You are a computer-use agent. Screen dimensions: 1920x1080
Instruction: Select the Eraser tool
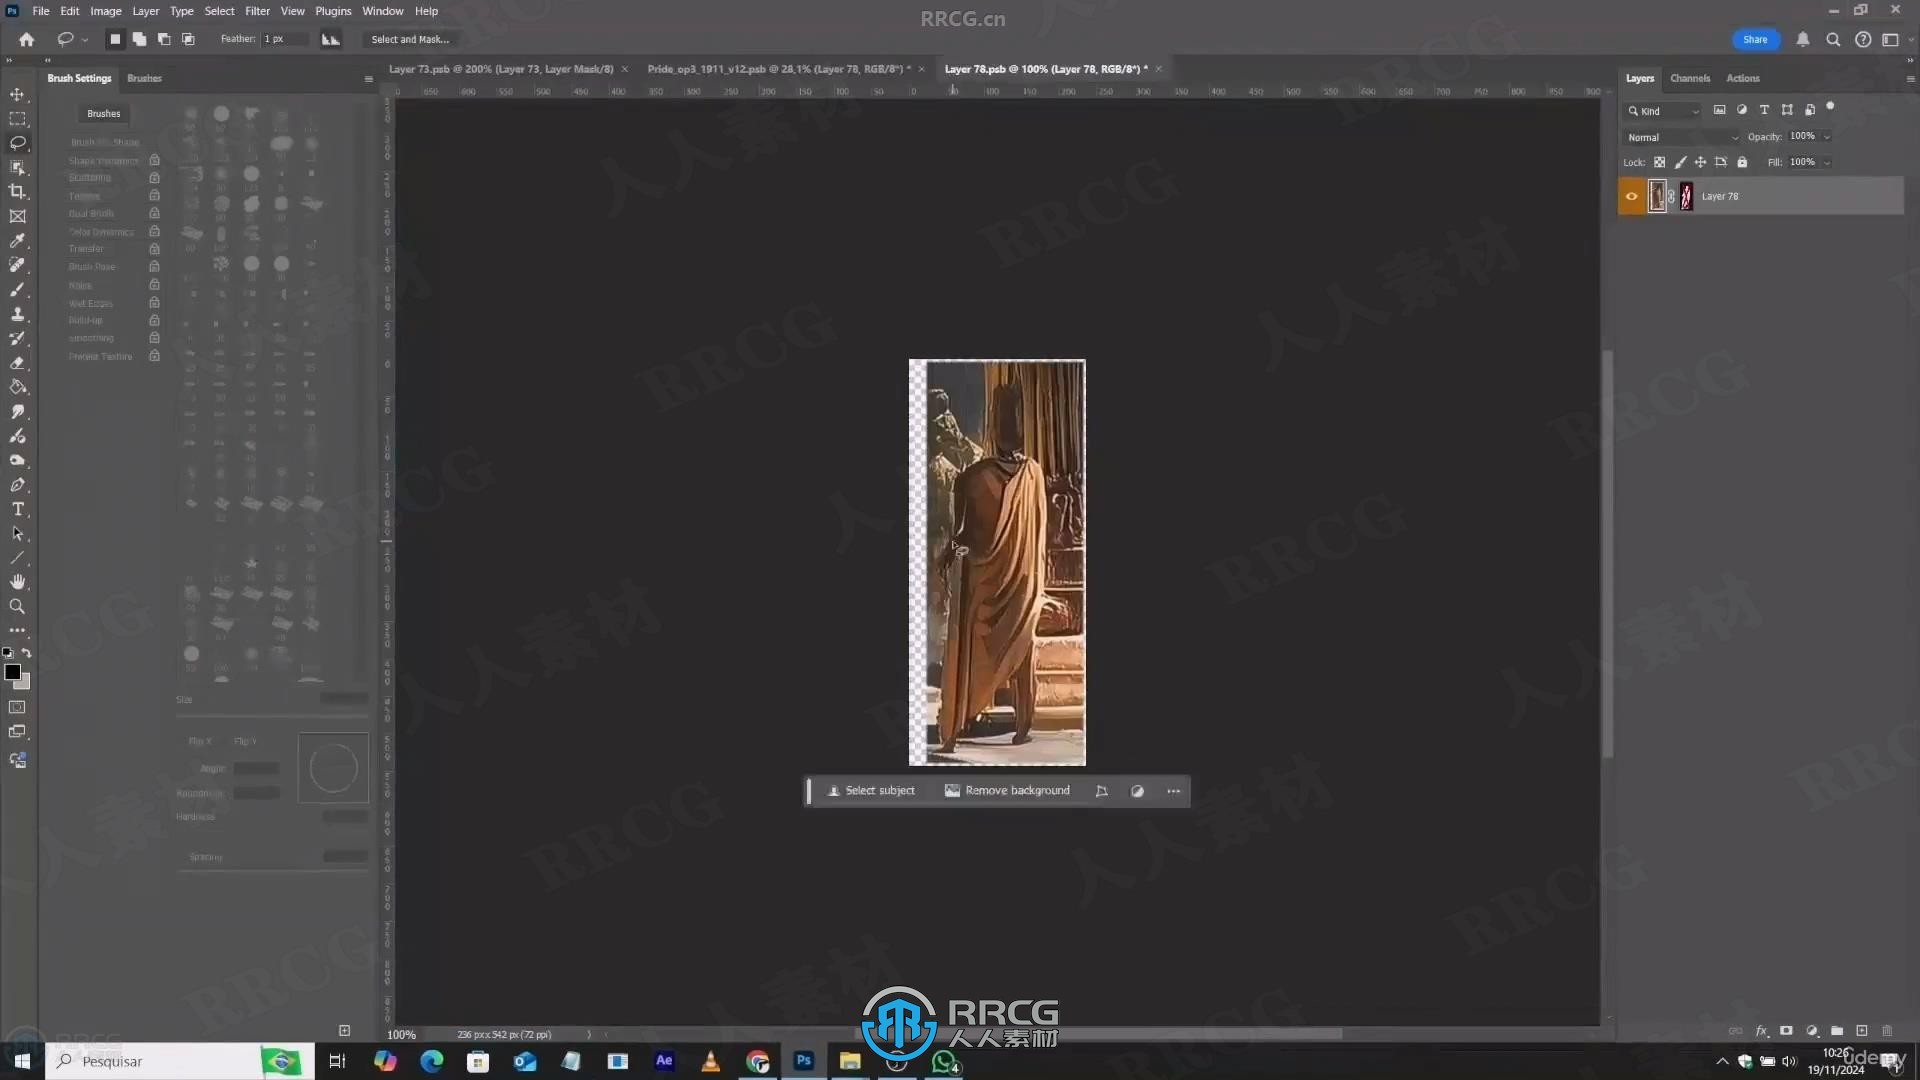(17, 363)
